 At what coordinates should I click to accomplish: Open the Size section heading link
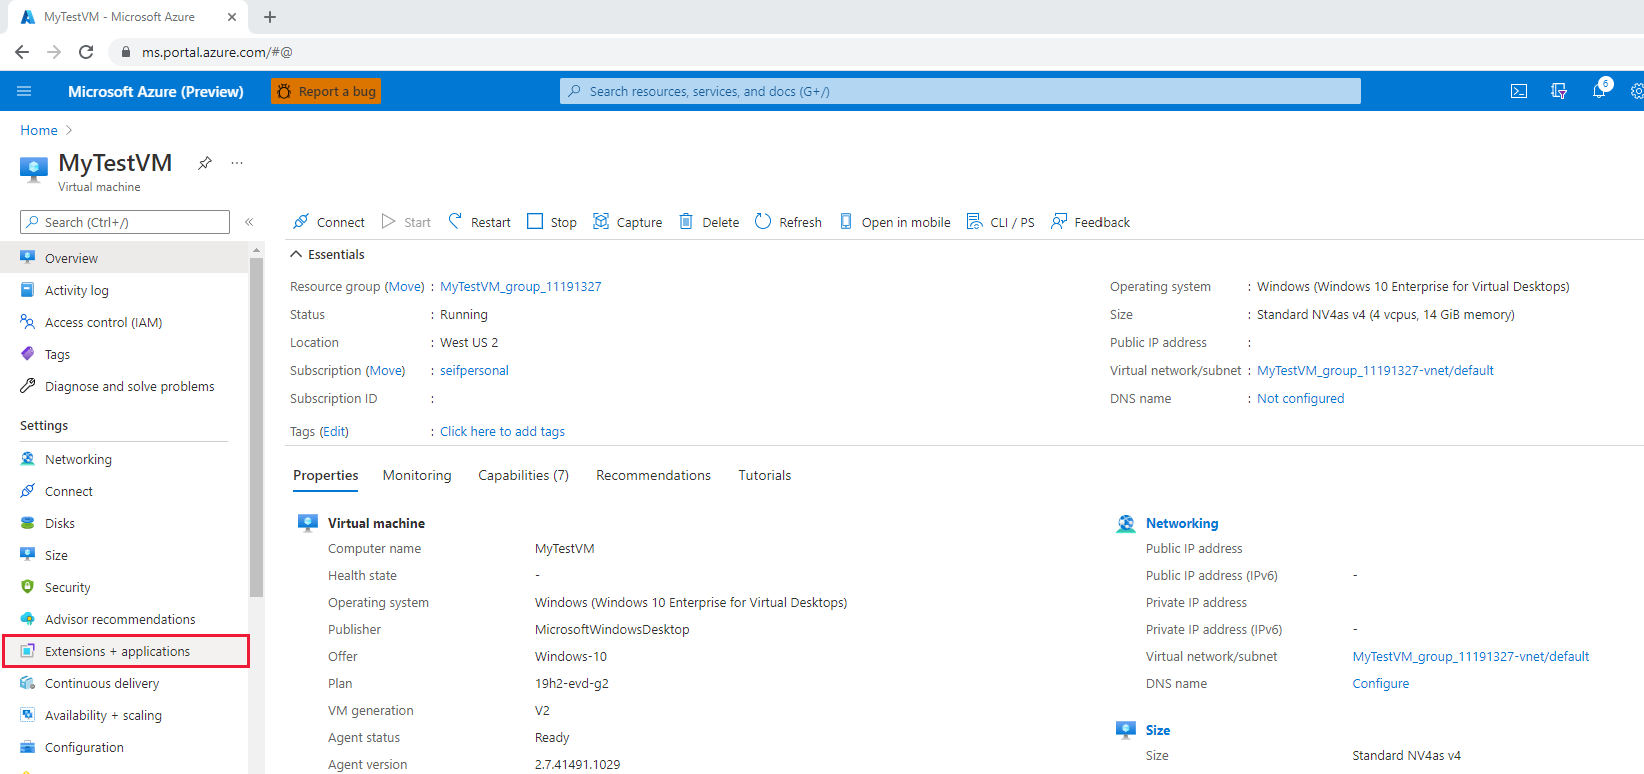point(1158,730)
